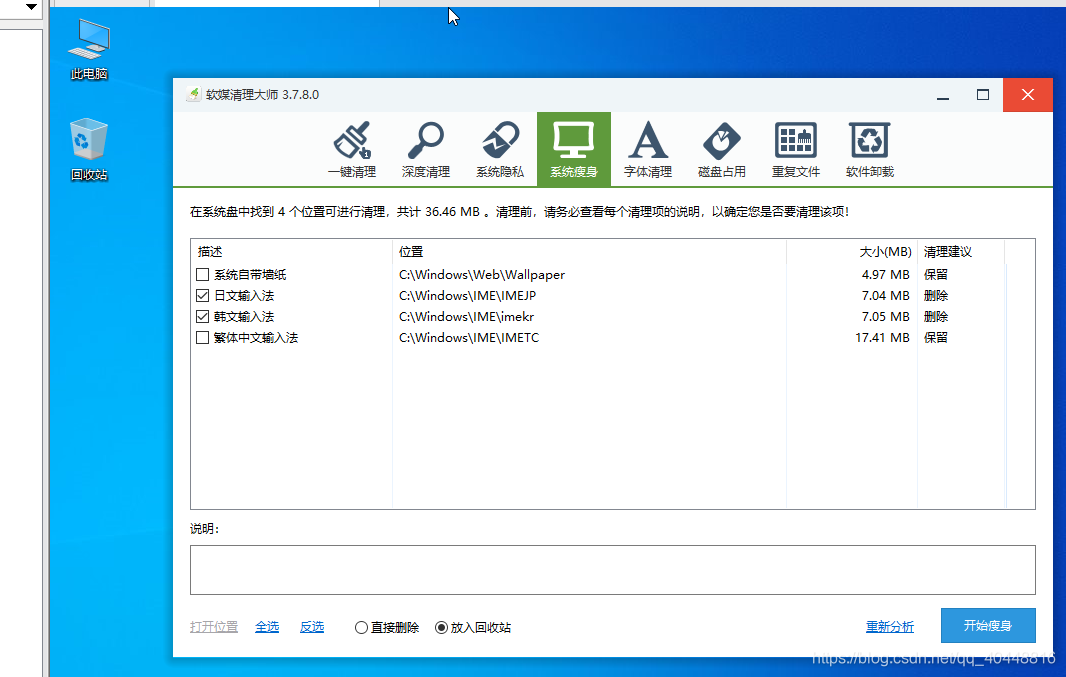This screenshot has width=1066, height=677.
Task: Click the 重新分析 re-analyze link
Action: pyautogui.click(x=890, y=627)
